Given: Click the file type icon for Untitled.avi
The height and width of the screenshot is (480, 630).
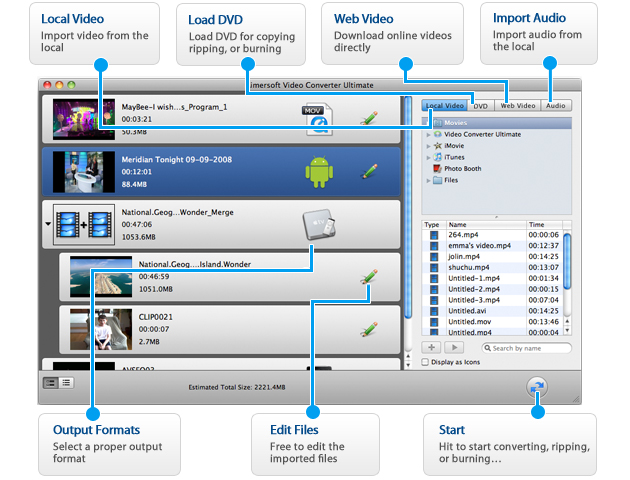Looking at the screenshot, I should pyautogui.click(x=434, y=311).
